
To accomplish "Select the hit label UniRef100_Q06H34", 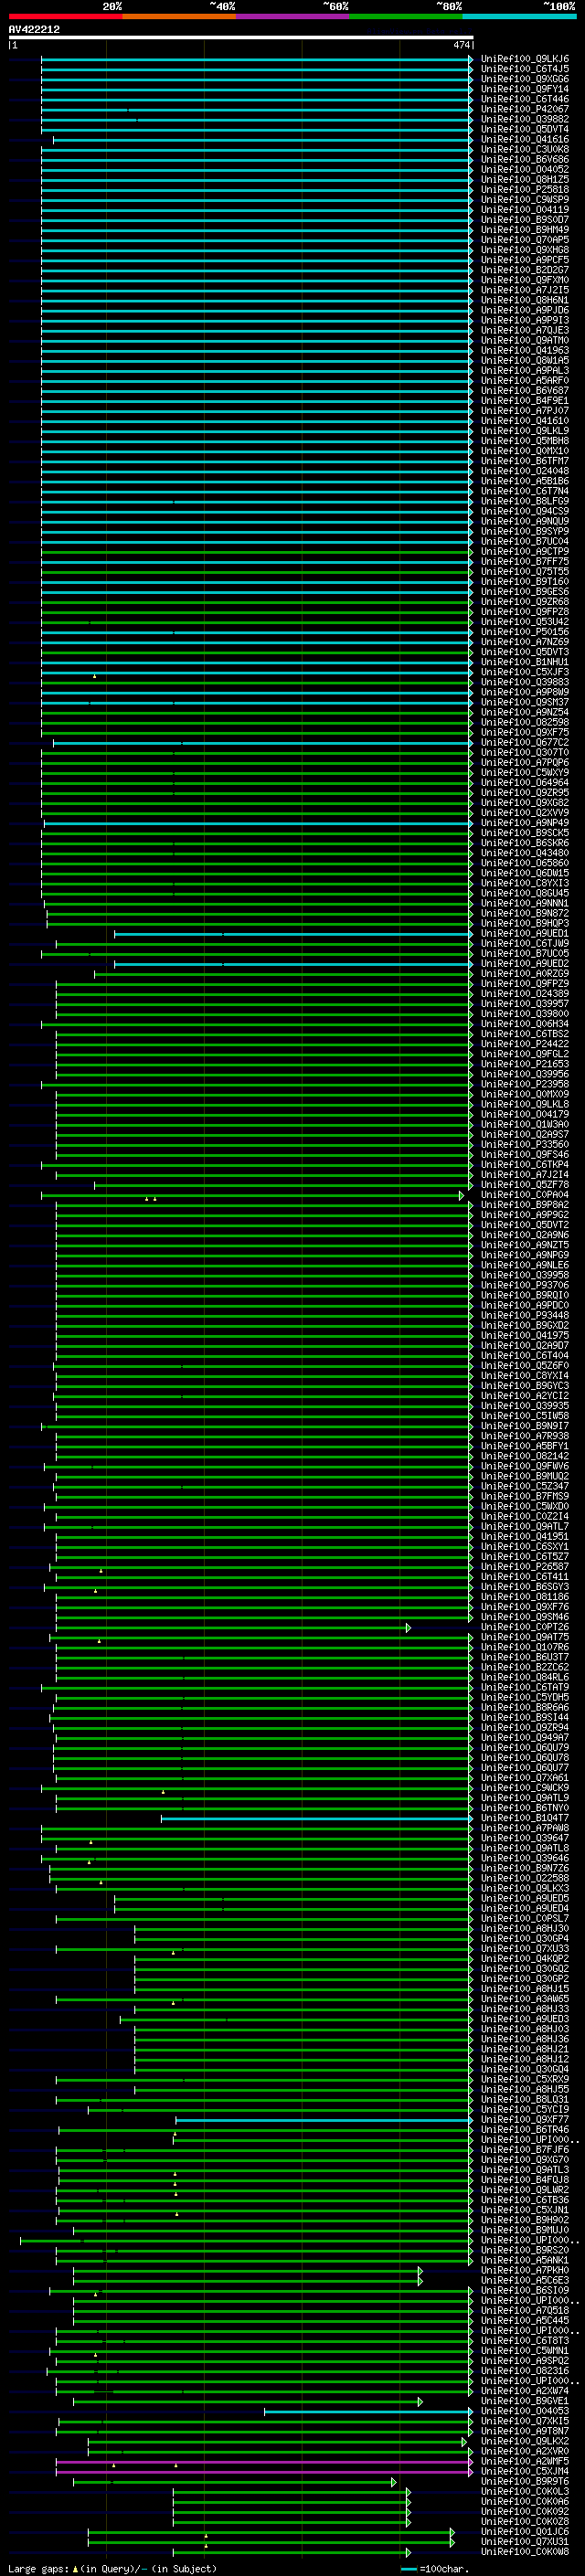I will (x=524, y=1024).
